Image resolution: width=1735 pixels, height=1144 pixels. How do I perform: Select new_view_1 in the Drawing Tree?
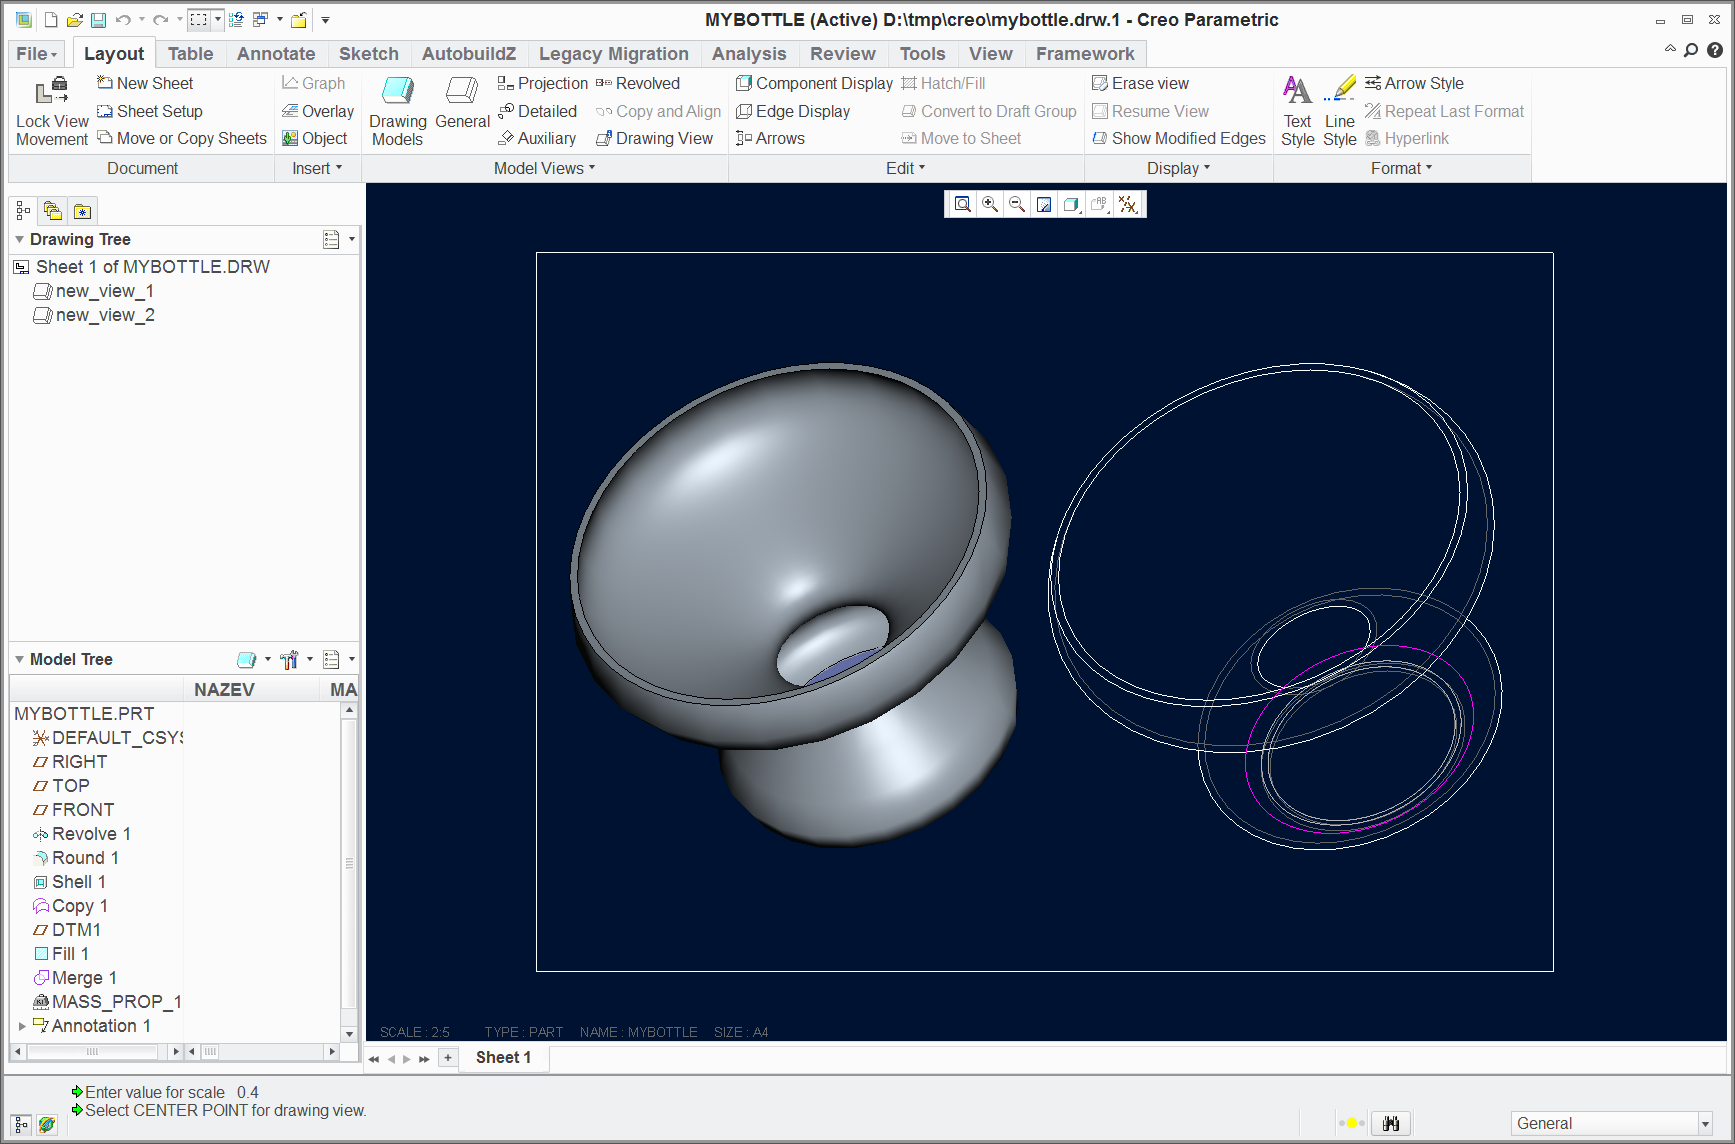pyautogui.click(x=94, y=291)
